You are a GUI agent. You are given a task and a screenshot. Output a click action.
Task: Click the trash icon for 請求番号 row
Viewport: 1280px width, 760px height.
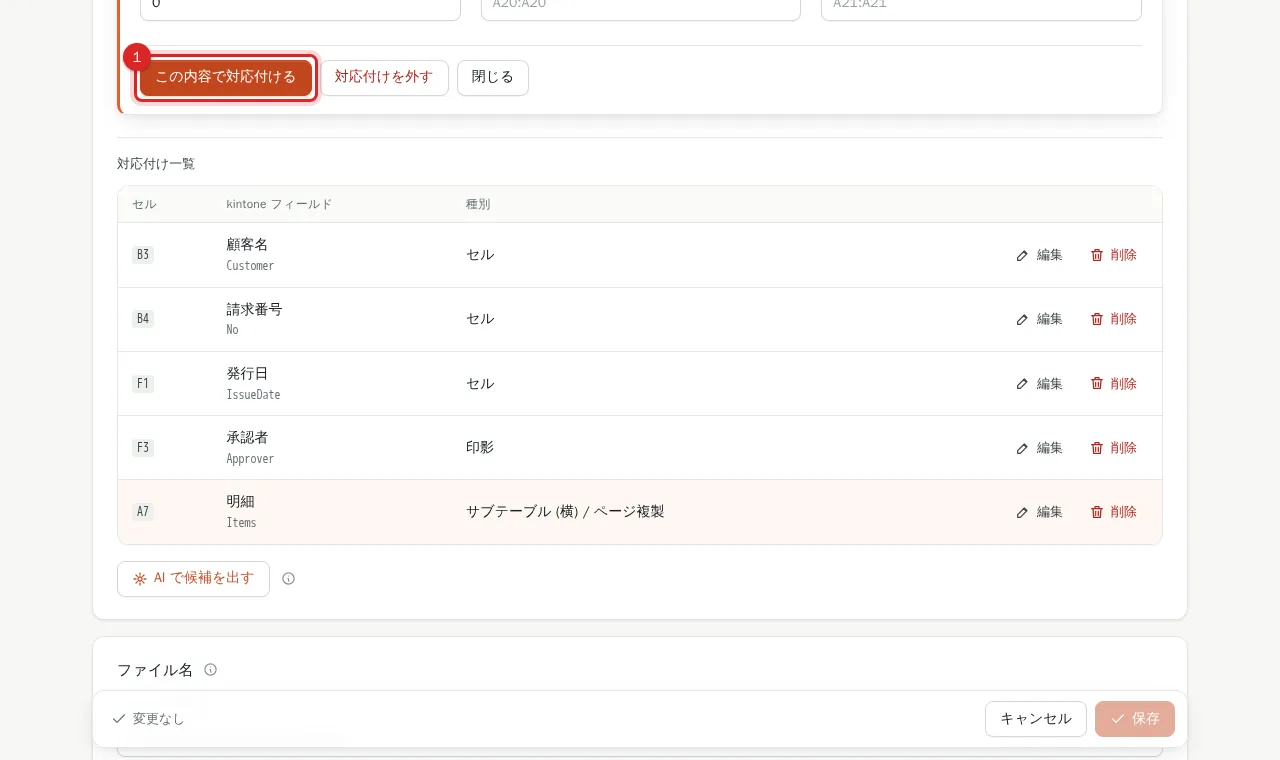click(x=1097, y=319)
